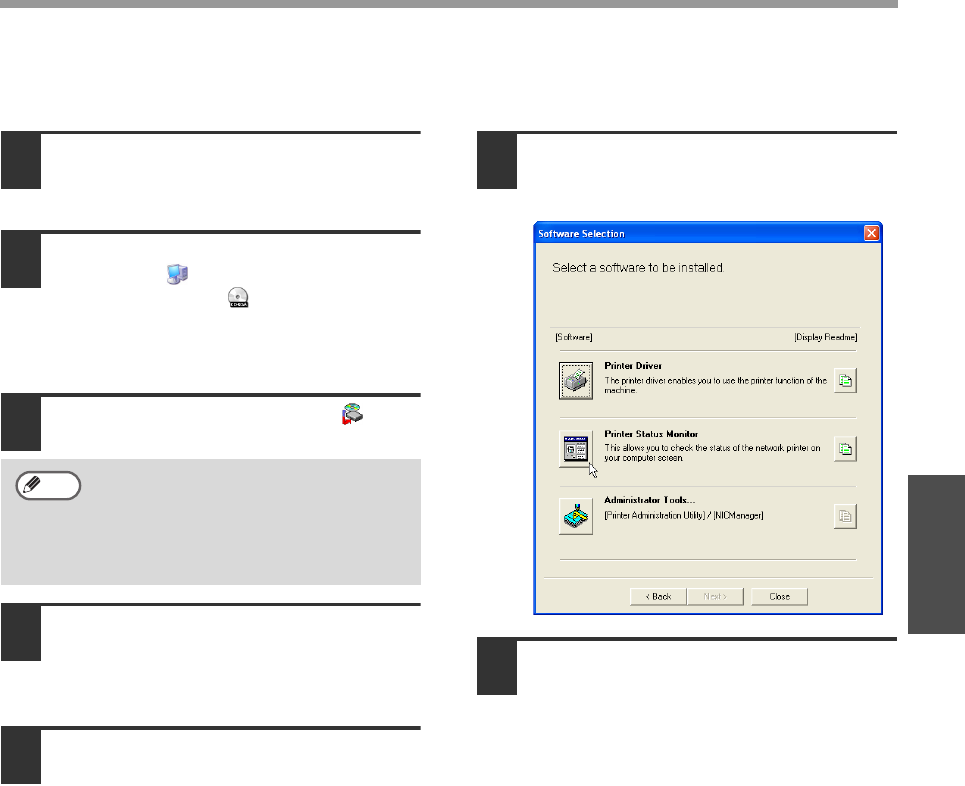Click the CD-ROM disc icon

(x=237, y=296)
